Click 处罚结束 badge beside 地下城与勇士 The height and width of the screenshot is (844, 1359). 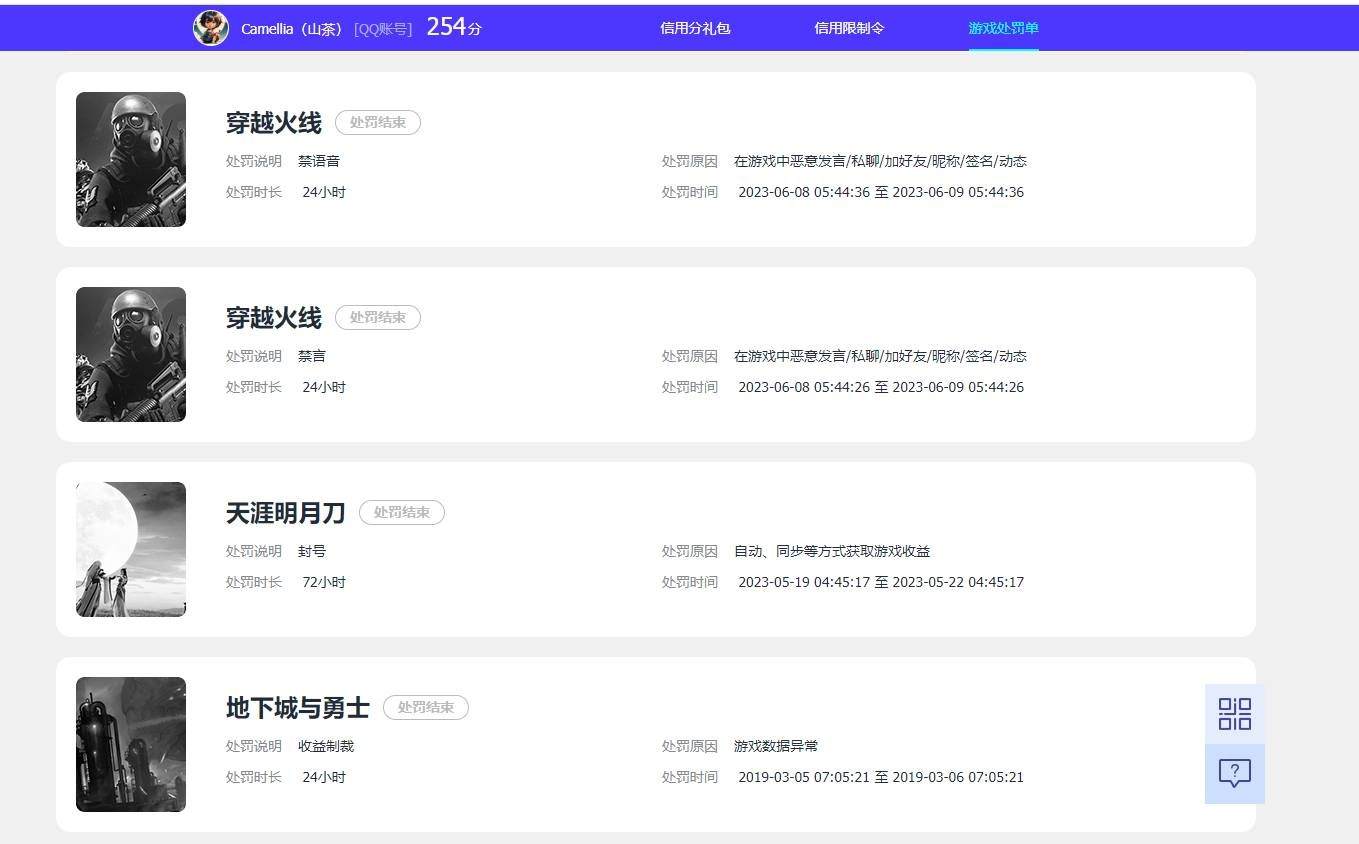click(426, 708)
